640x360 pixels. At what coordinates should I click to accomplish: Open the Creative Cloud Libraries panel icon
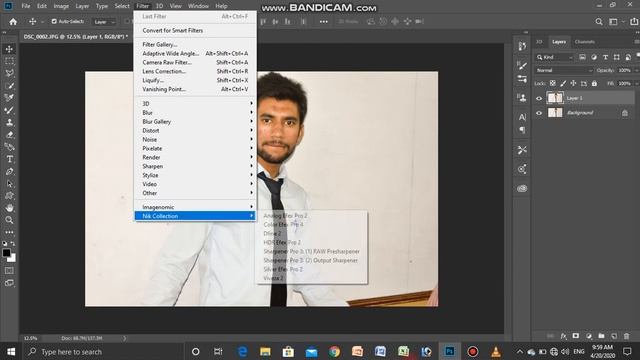click(x=522, y=189)
